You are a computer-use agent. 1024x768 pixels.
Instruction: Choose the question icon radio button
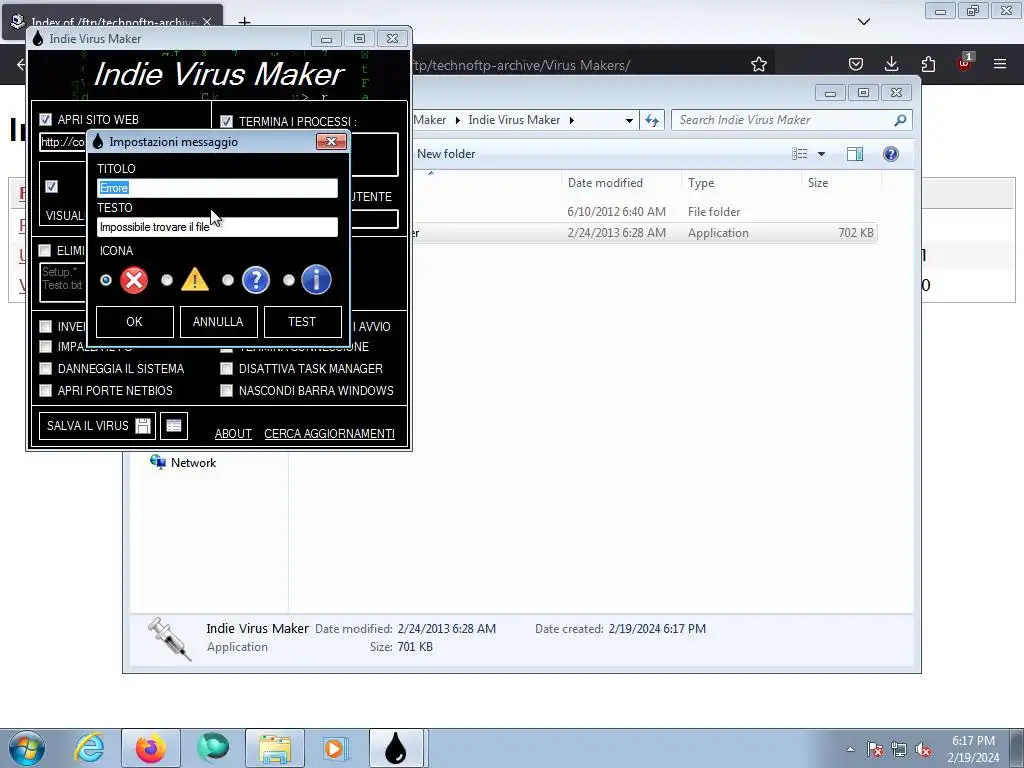228,280
